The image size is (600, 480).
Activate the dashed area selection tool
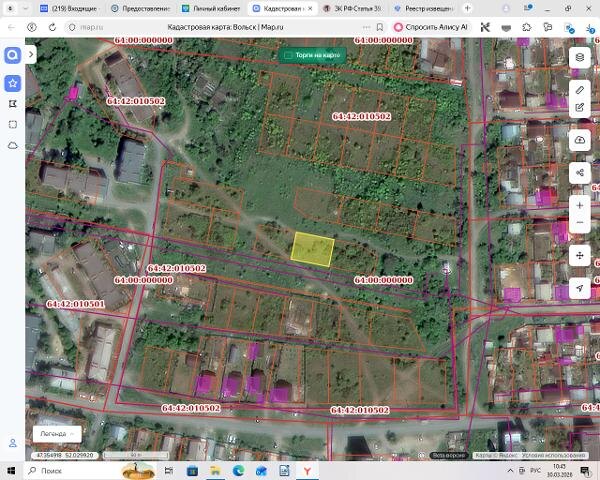(13, 124)
